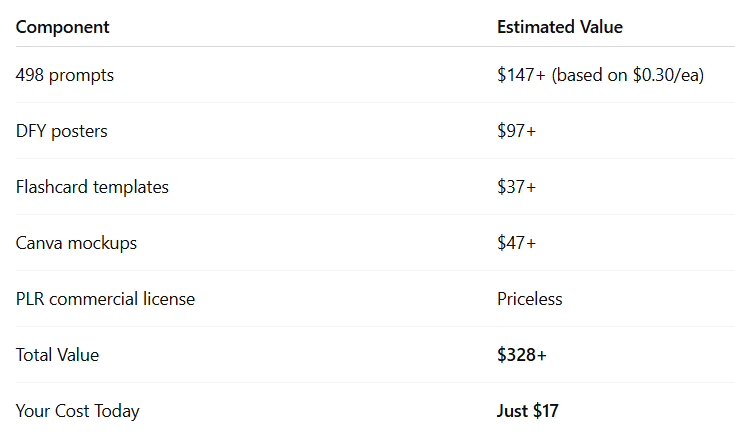Click the $47+ value cell
This screenshot has height=438, width=735.
(x=517, y=243)
